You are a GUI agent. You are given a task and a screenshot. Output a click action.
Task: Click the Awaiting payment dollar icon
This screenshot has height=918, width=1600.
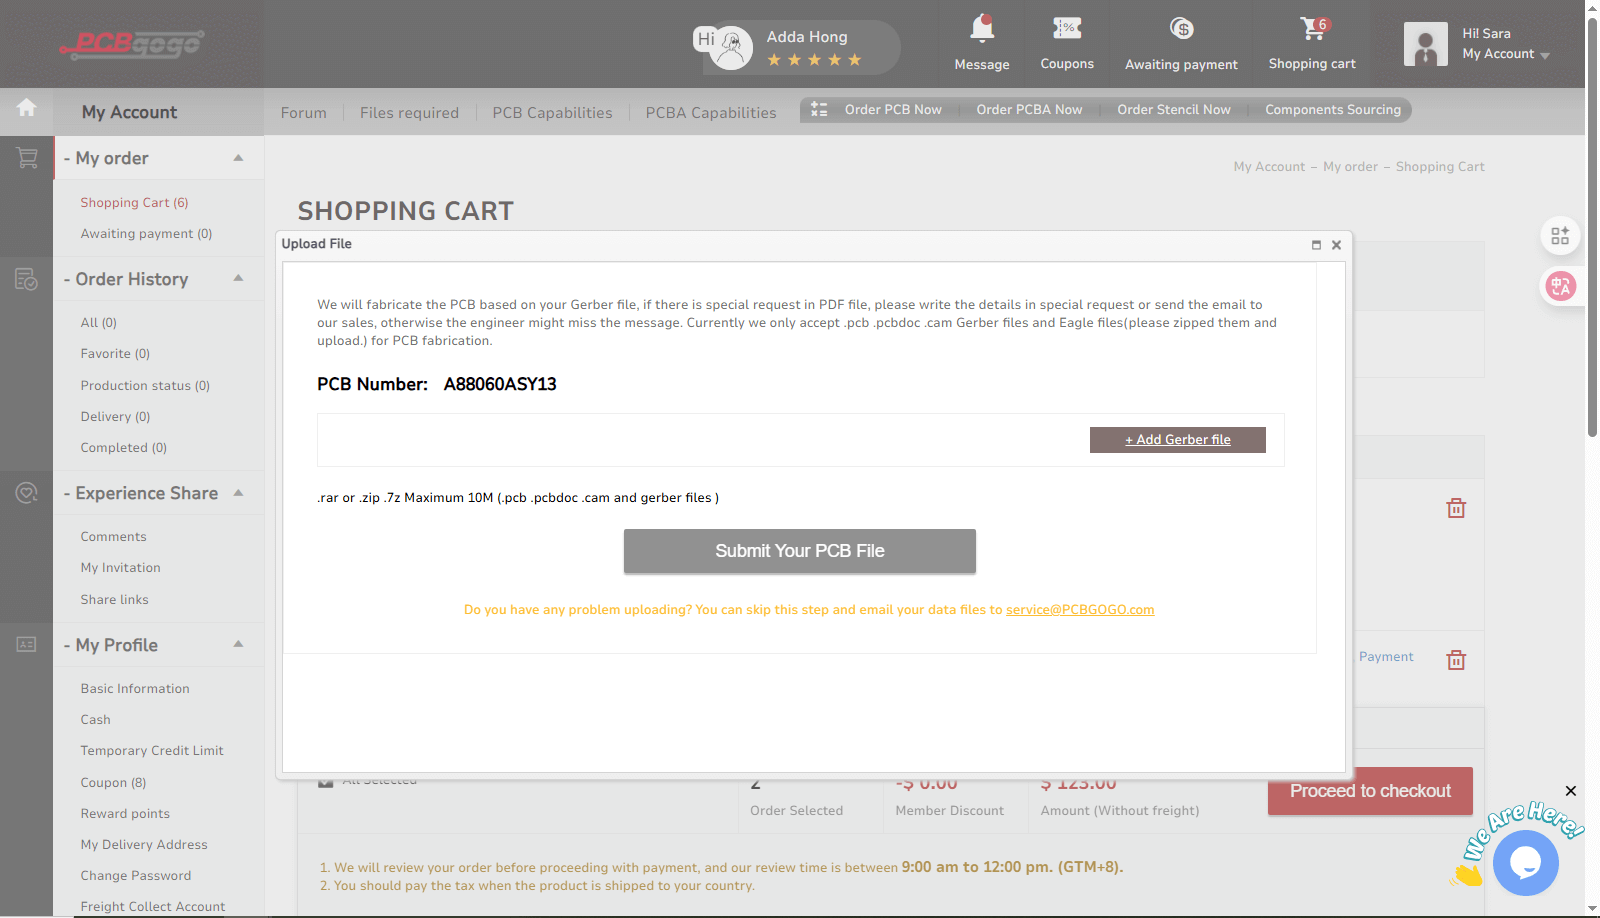[x=1181, y=29]
